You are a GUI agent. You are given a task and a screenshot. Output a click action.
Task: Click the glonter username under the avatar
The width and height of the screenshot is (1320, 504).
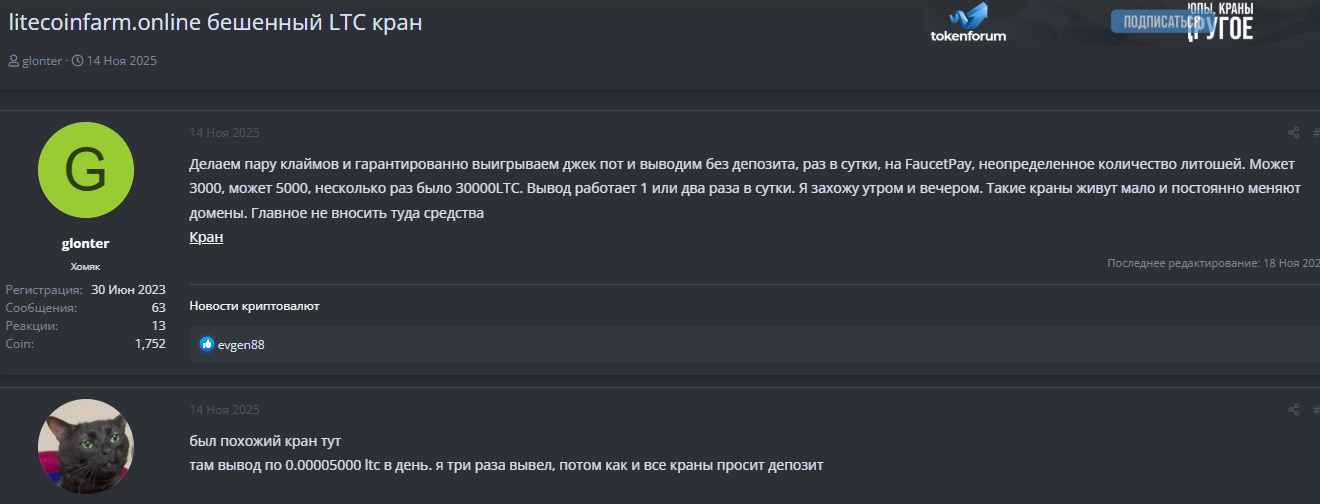coord(85,244)
